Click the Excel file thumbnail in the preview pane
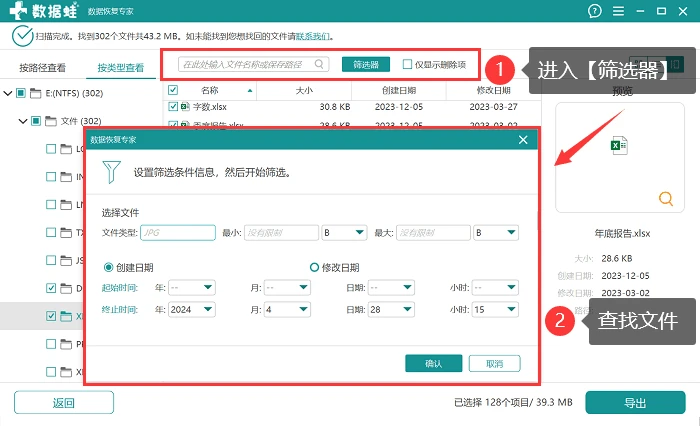 tap(619, 146)
